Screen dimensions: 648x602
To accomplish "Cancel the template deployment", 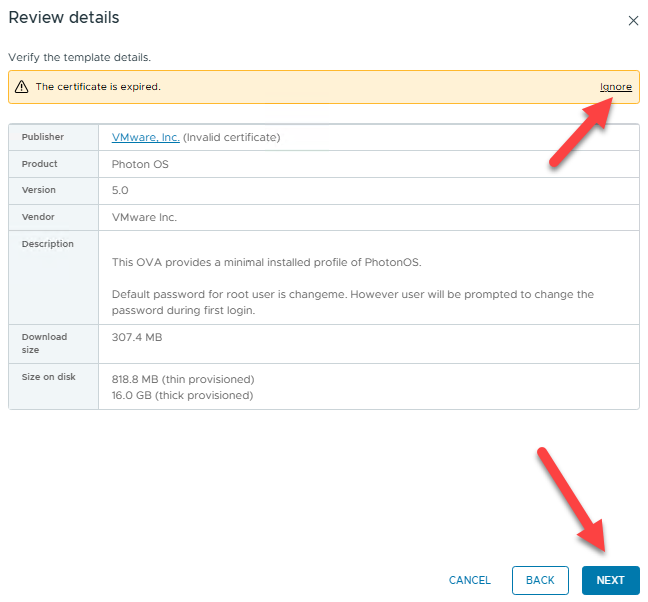I will click(470, 580).
